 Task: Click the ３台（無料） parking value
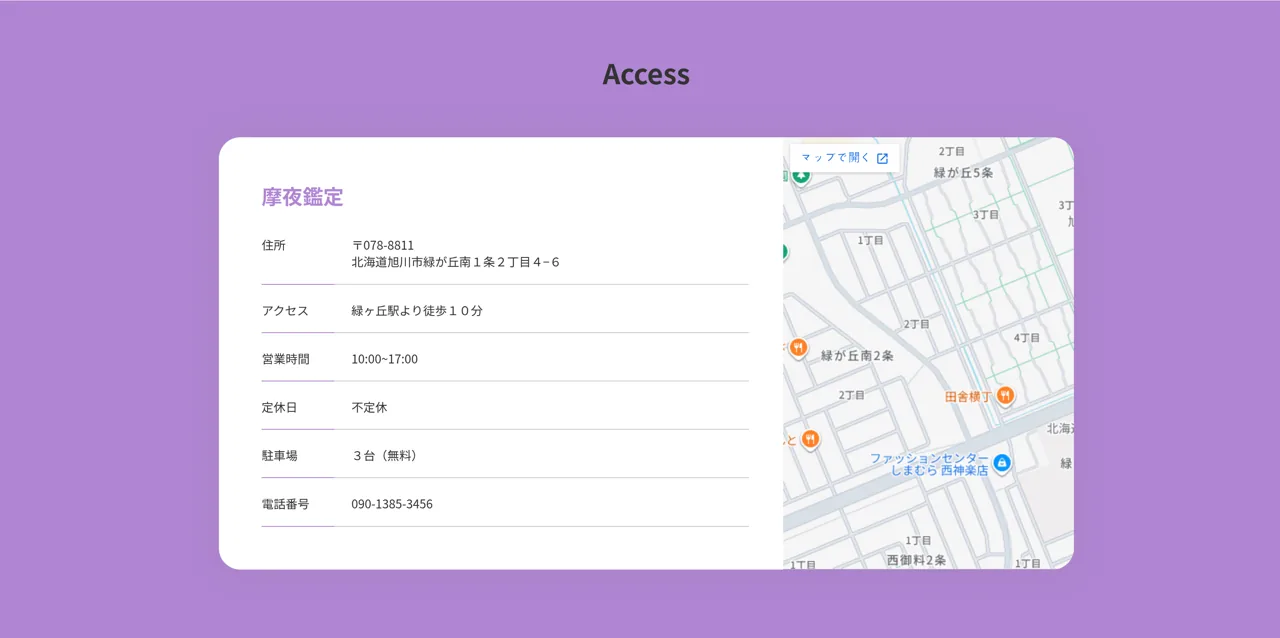385,456
